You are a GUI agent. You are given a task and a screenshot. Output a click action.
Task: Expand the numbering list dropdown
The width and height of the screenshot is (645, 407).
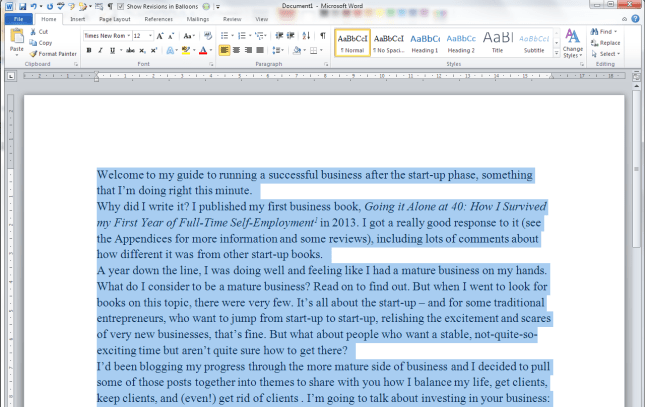click(250, 36)
